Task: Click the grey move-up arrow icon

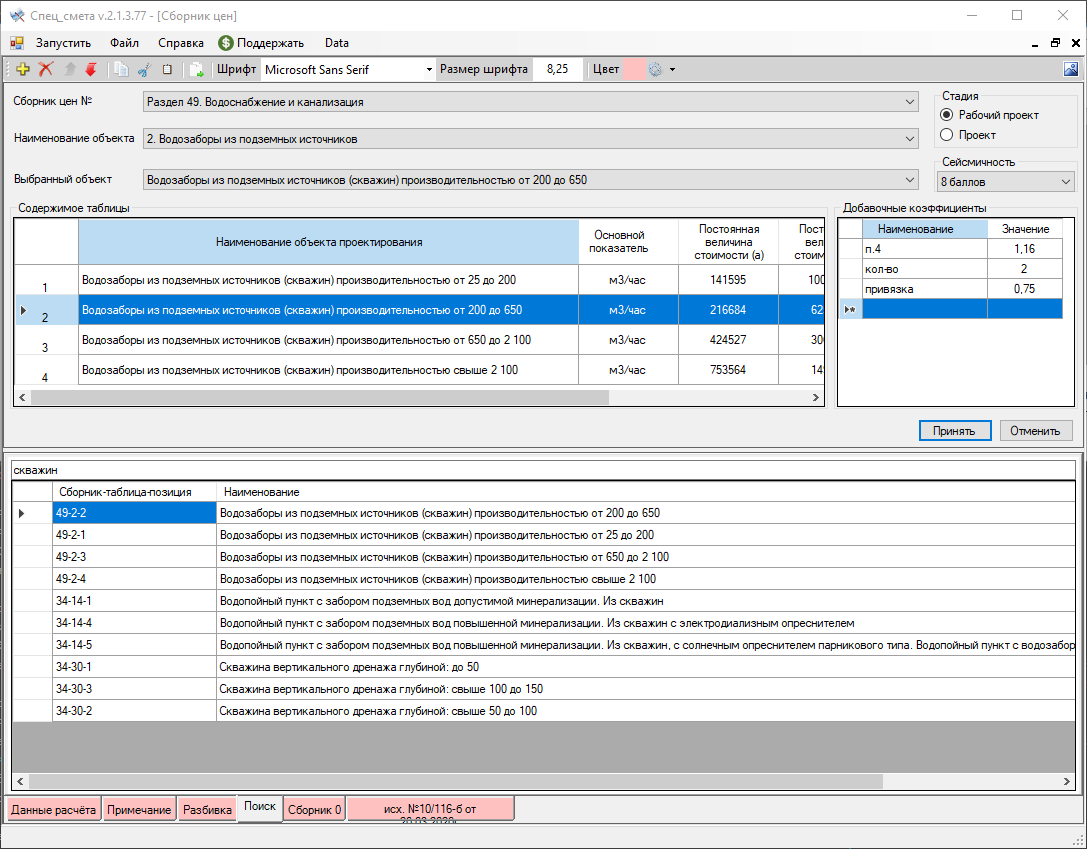Action: [x=69, y=69]
